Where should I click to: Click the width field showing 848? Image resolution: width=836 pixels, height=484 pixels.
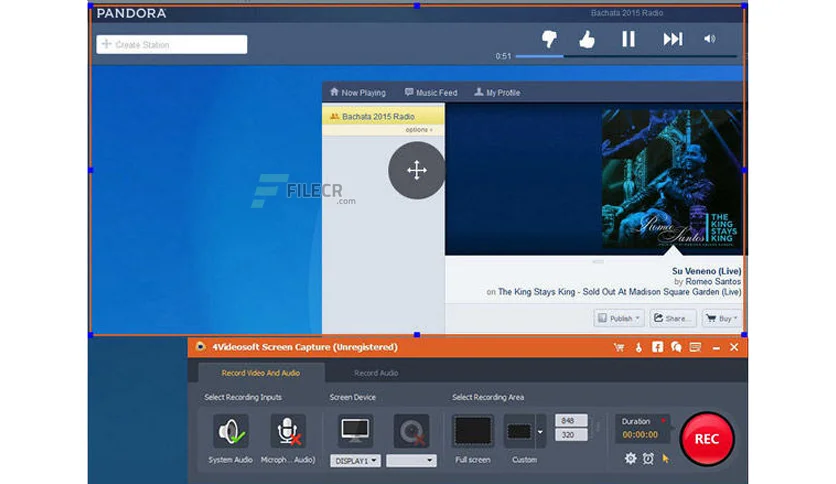click(x=571, y=420)
